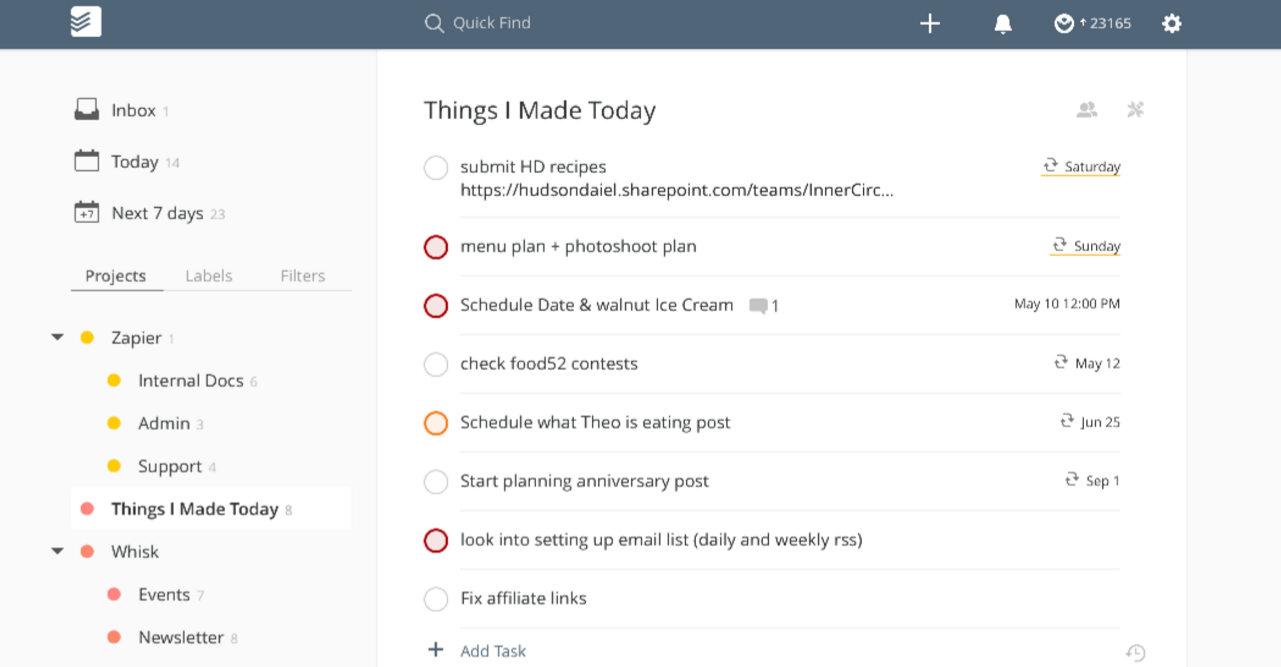Complete the 'submit HD recipes' task

coord(436,168)
